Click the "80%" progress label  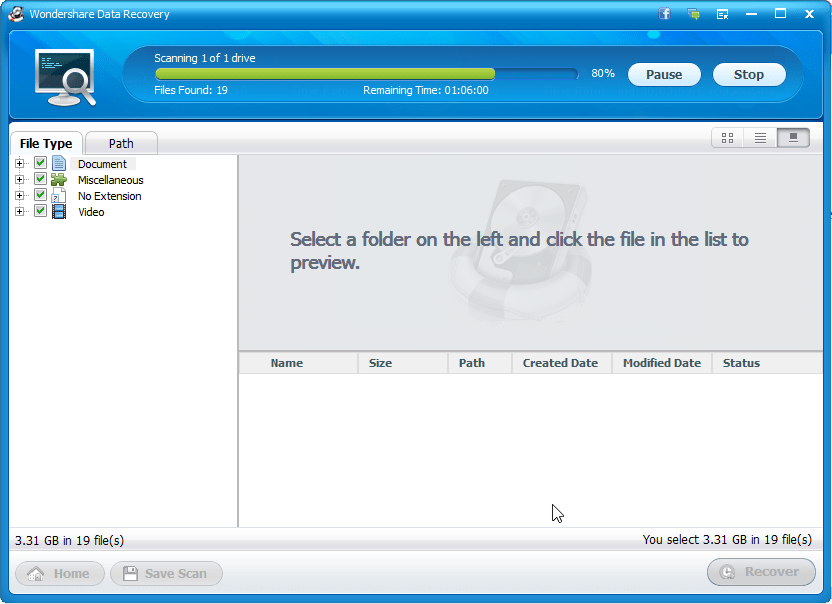603,73
